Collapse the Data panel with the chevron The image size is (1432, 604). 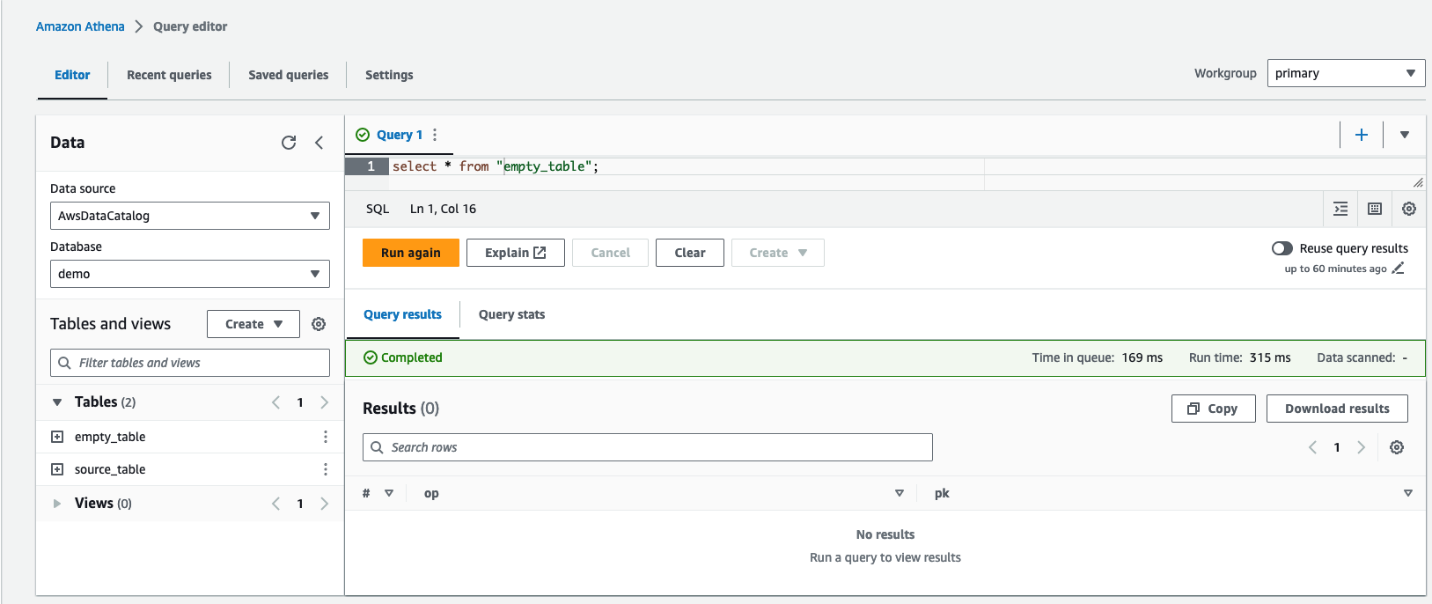pos(319,142)
